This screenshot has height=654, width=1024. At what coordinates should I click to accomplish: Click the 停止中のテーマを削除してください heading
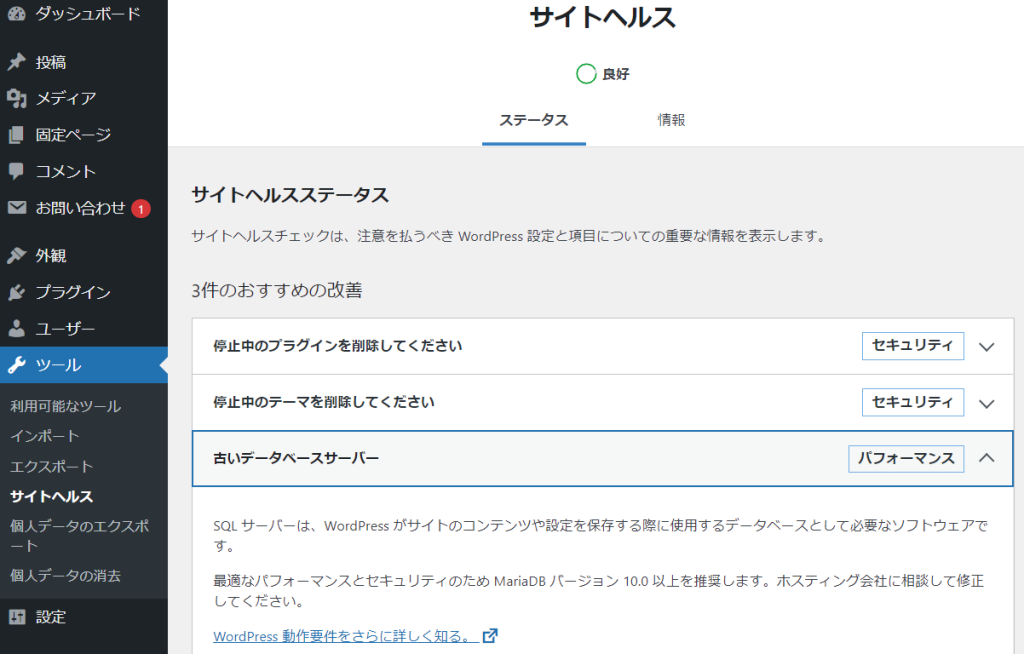[x=324, y=402]
